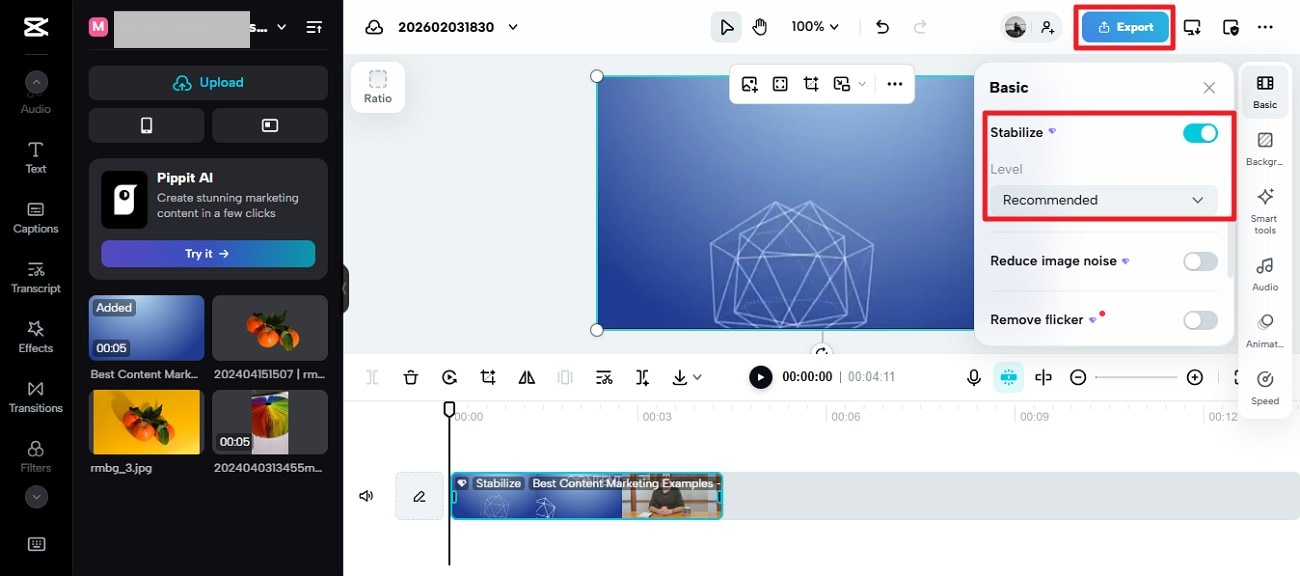Open the Text panel in sidebar

click(x=36, y=157)
